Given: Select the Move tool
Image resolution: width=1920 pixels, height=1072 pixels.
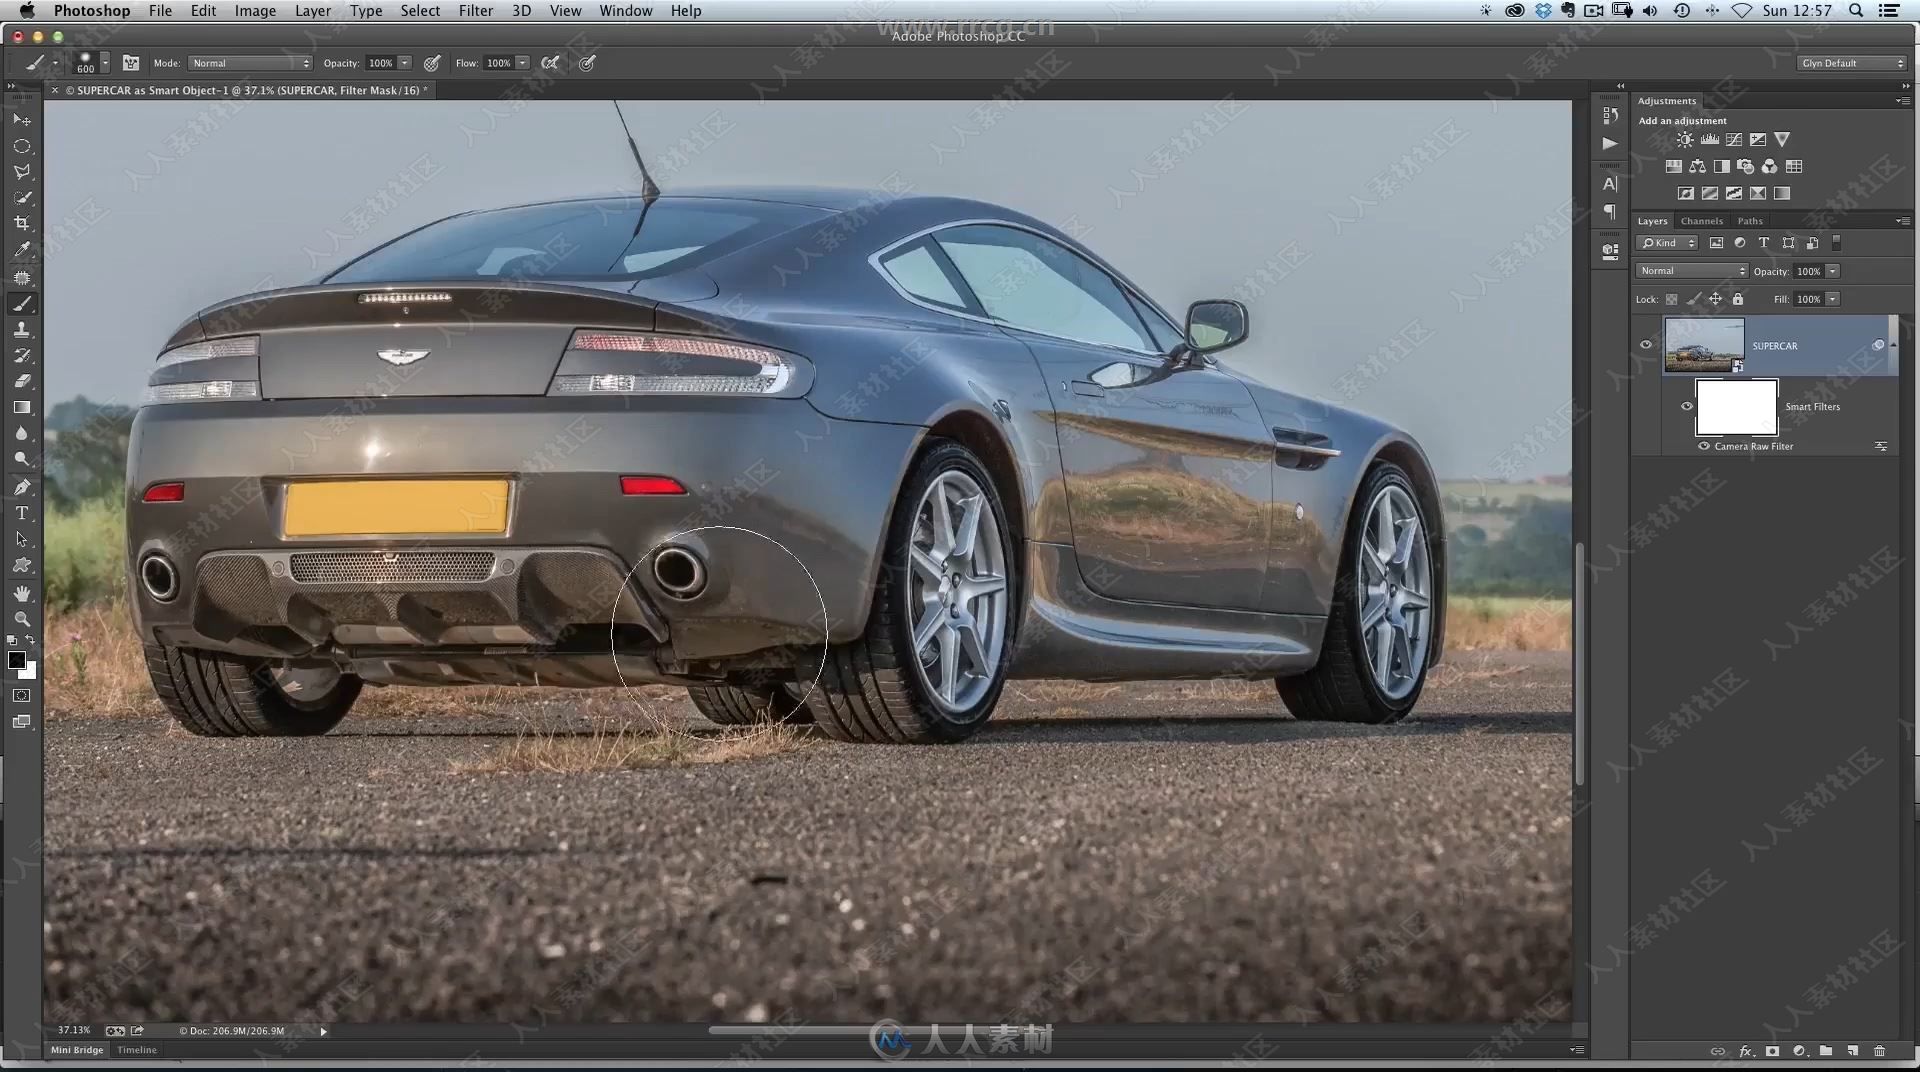Looking at the screenshot, I should (21, 119).
